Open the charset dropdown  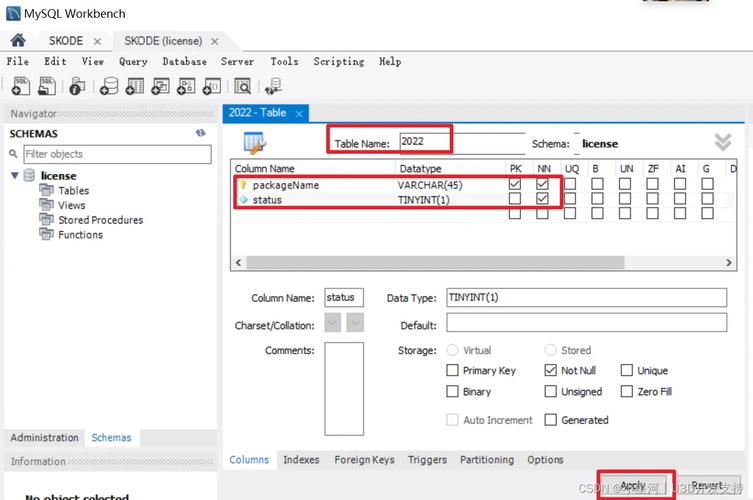pyautogui.click(x=332, y=323)
